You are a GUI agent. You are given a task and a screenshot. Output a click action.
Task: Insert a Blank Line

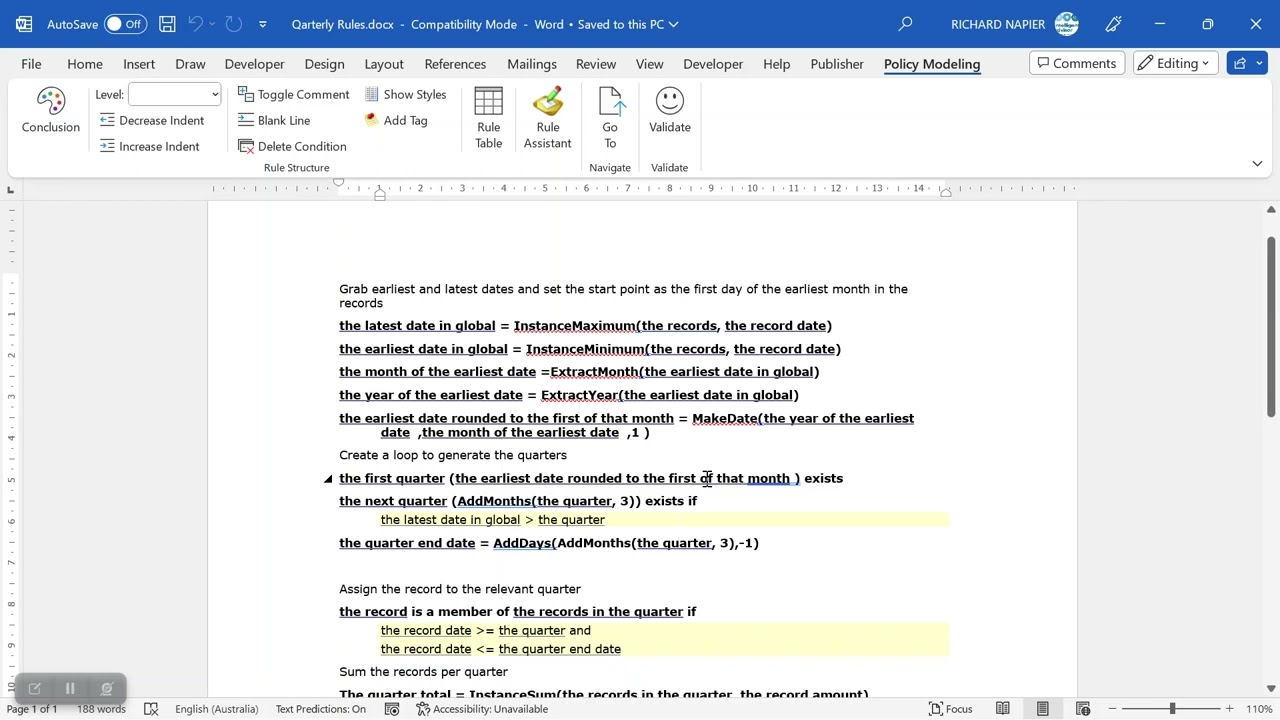click(274, 120)
